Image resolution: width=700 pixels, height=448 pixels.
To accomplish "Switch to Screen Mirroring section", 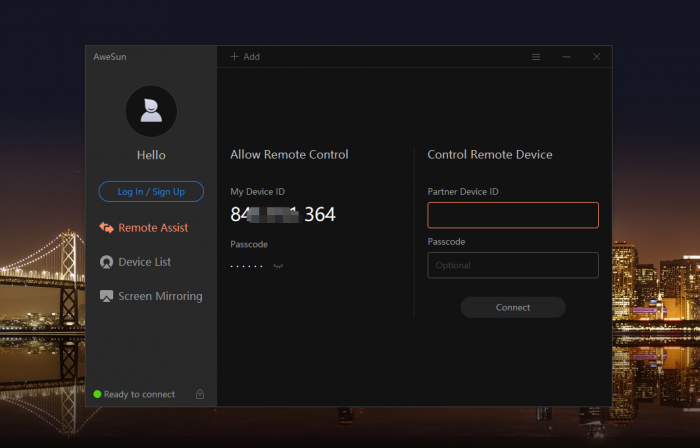I will pos(151,296).
